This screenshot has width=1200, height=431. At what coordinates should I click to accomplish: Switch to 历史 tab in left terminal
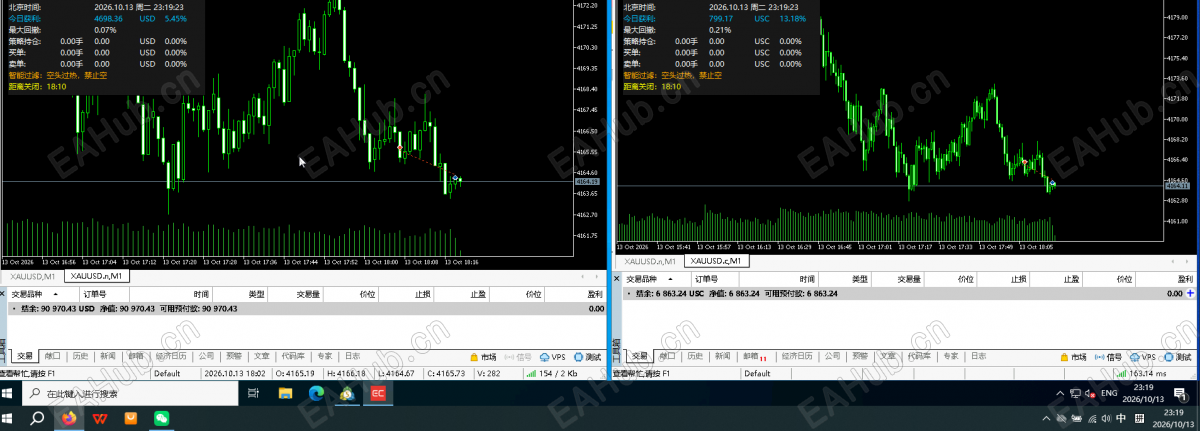pyautogui.click(x=80, y=356)
